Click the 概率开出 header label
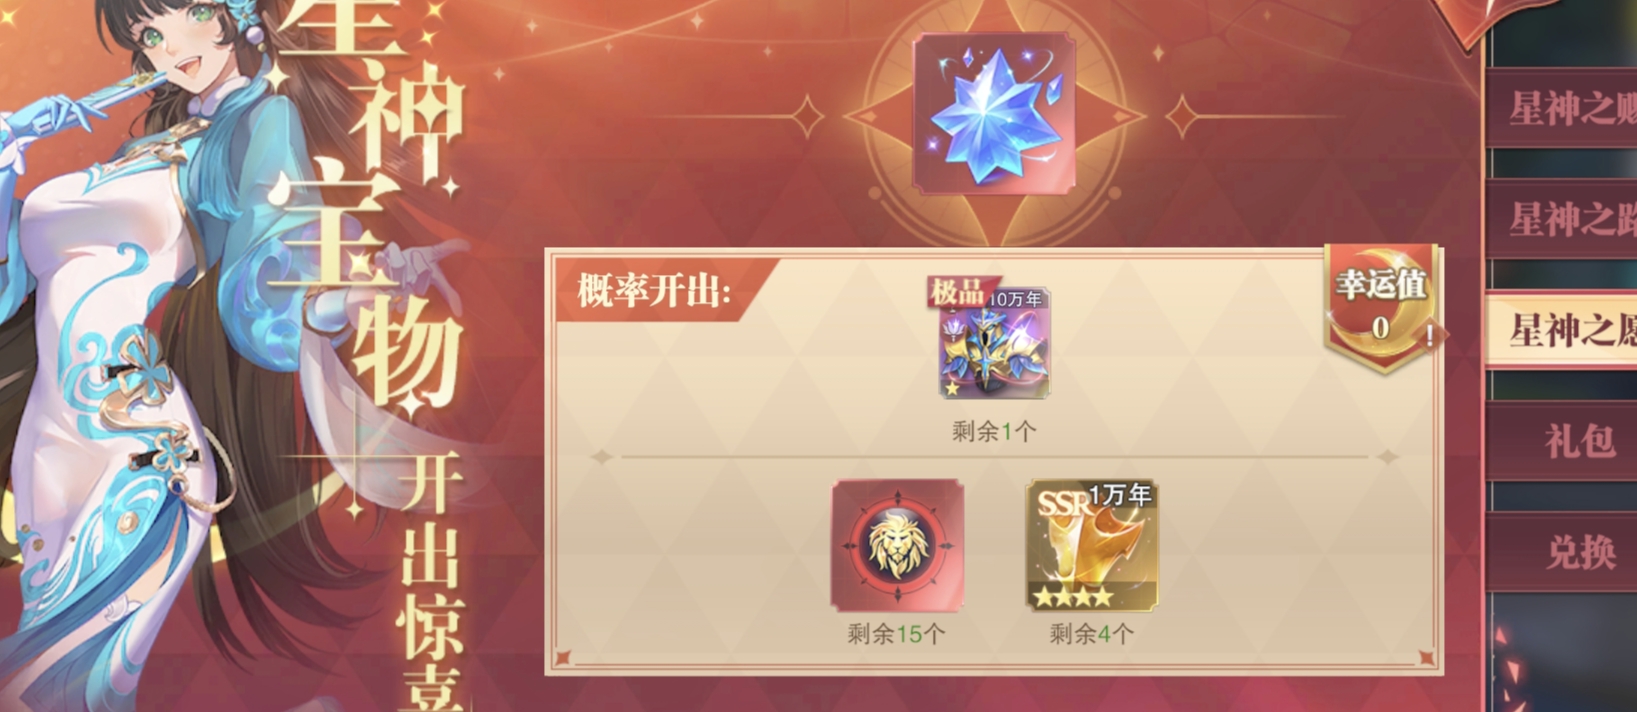Screen dimensions: 1637x712 654,291
